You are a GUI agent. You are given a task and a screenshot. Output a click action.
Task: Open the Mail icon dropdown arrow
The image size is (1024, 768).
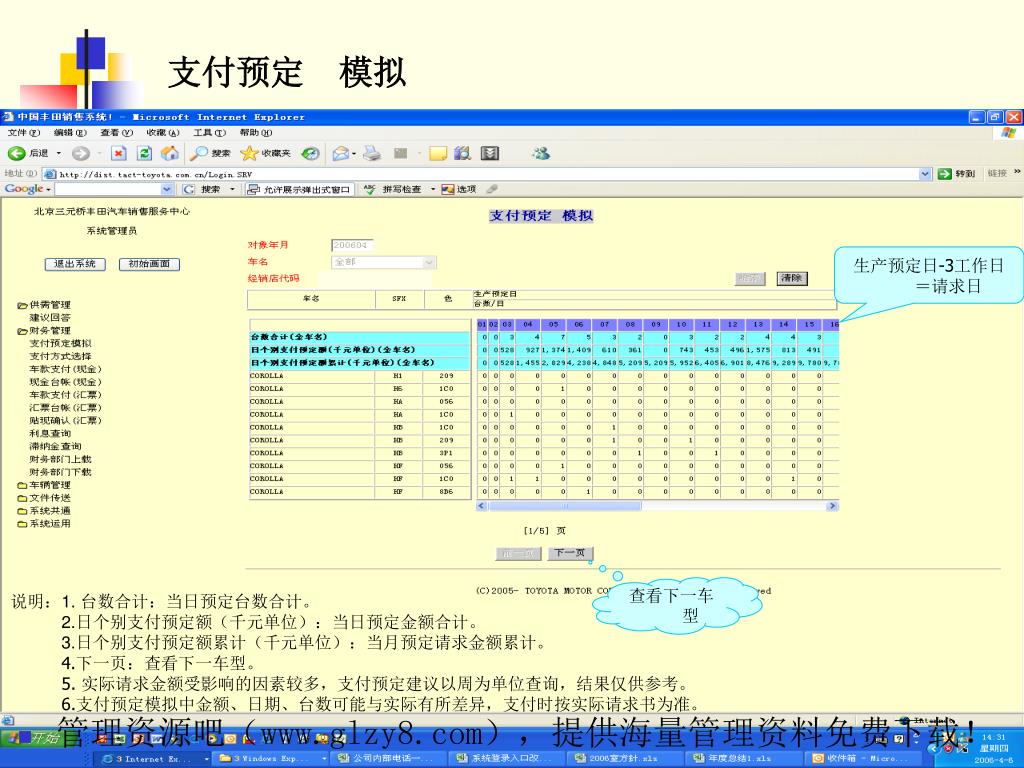coord(354,153)
